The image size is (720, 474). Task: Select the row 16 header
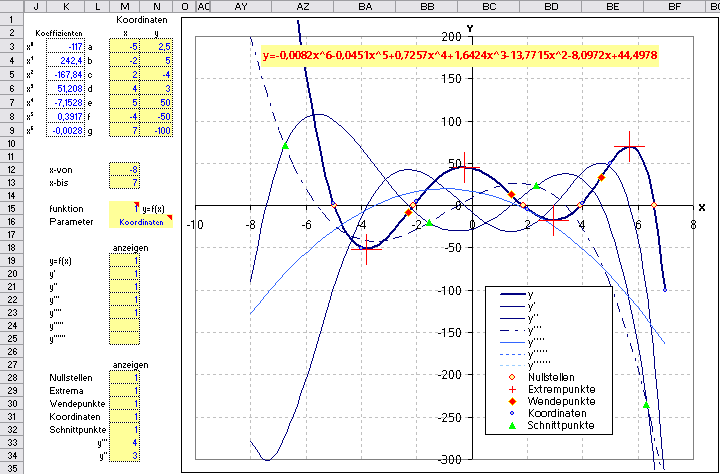[9, 221]
